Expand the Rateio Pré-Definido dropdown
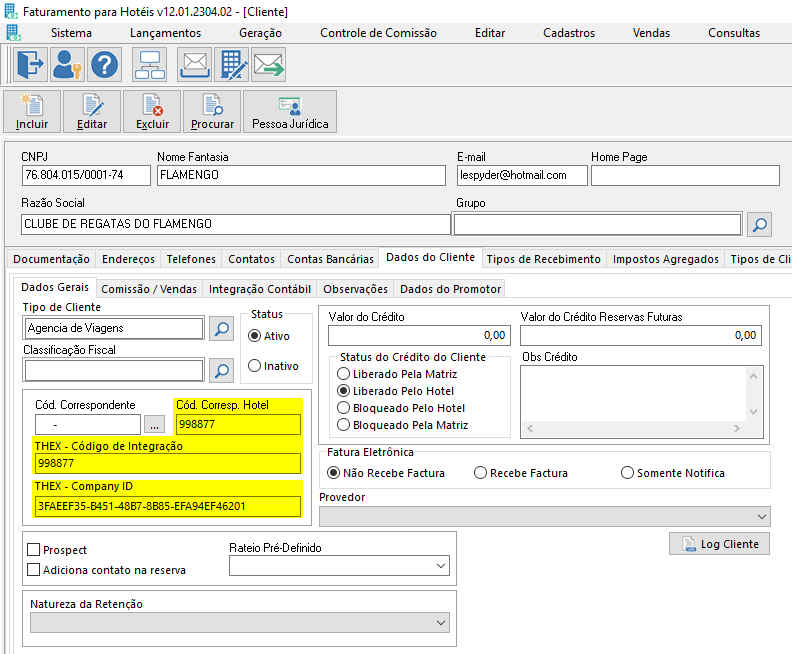 pos(440,566)
